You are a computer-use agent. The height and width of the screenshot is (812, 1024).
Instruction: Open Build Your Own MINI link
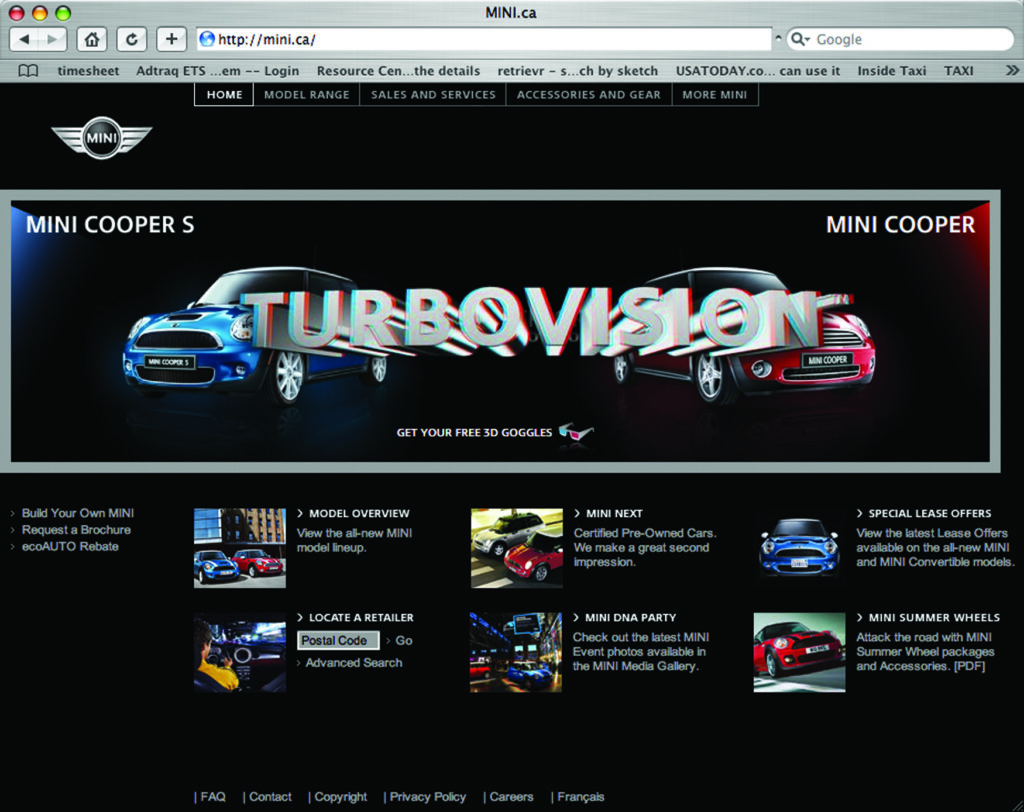tap(78, 513)
